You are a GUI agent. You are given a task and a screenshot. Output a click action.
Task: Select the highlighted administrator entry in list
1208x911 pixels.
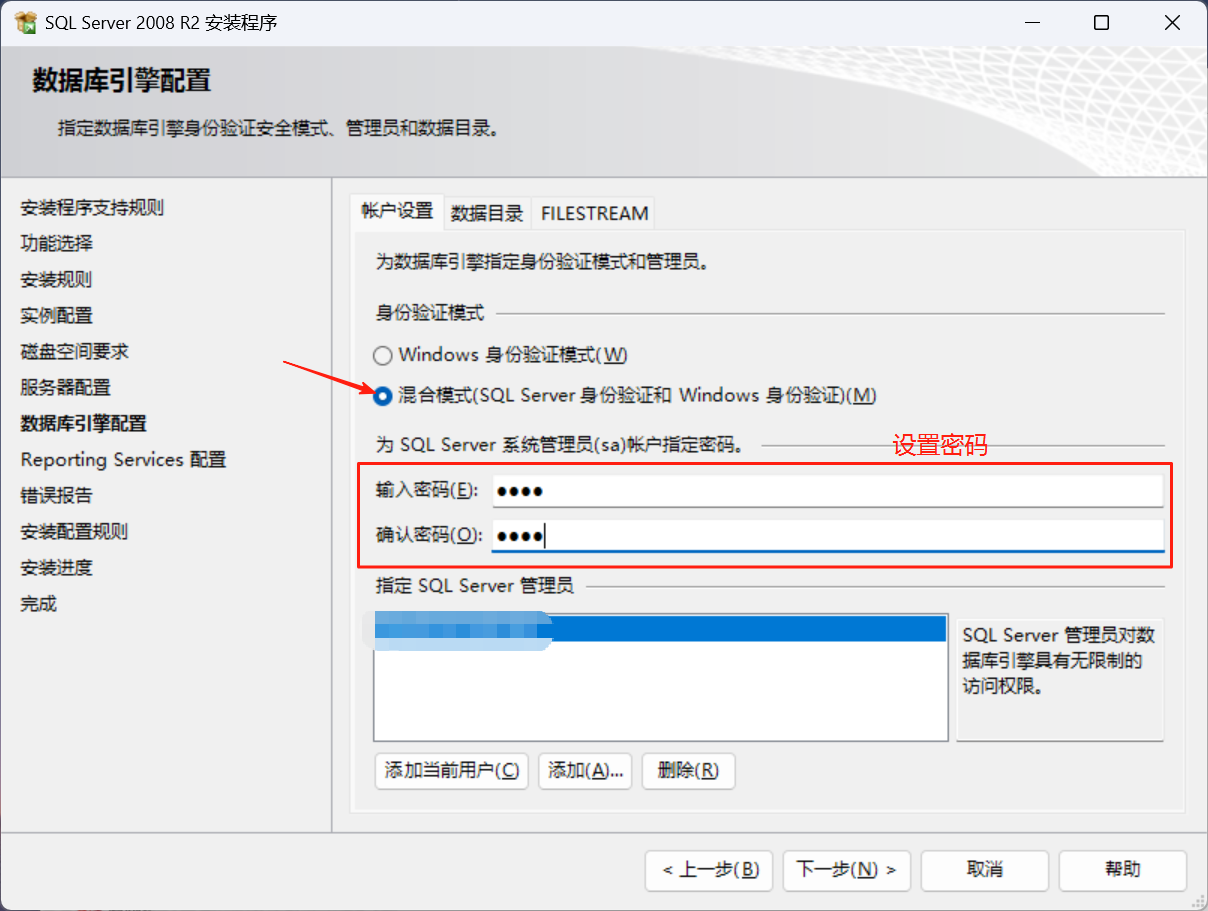(x=660, y=628)
